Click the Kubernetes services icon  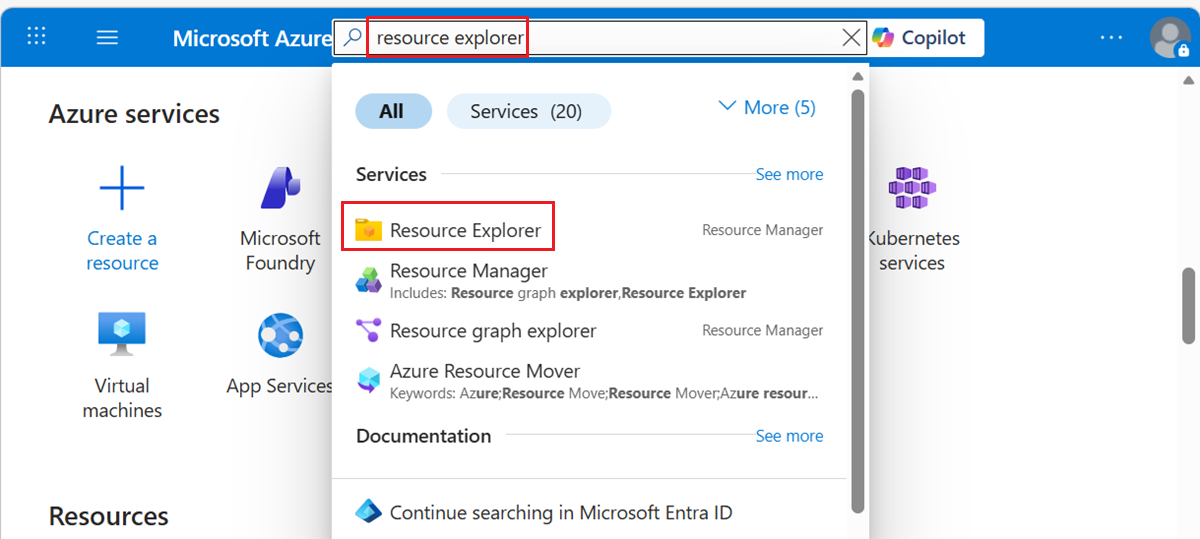coord(911,188)
